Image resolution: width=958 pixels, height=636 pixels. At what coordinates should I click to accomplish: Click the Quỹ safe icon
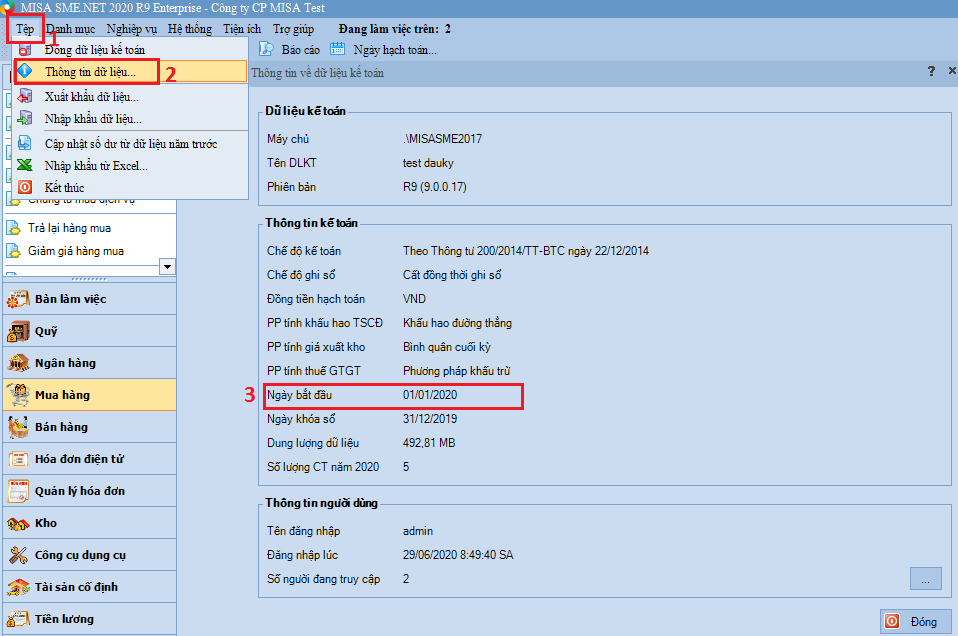coord(18,331)
